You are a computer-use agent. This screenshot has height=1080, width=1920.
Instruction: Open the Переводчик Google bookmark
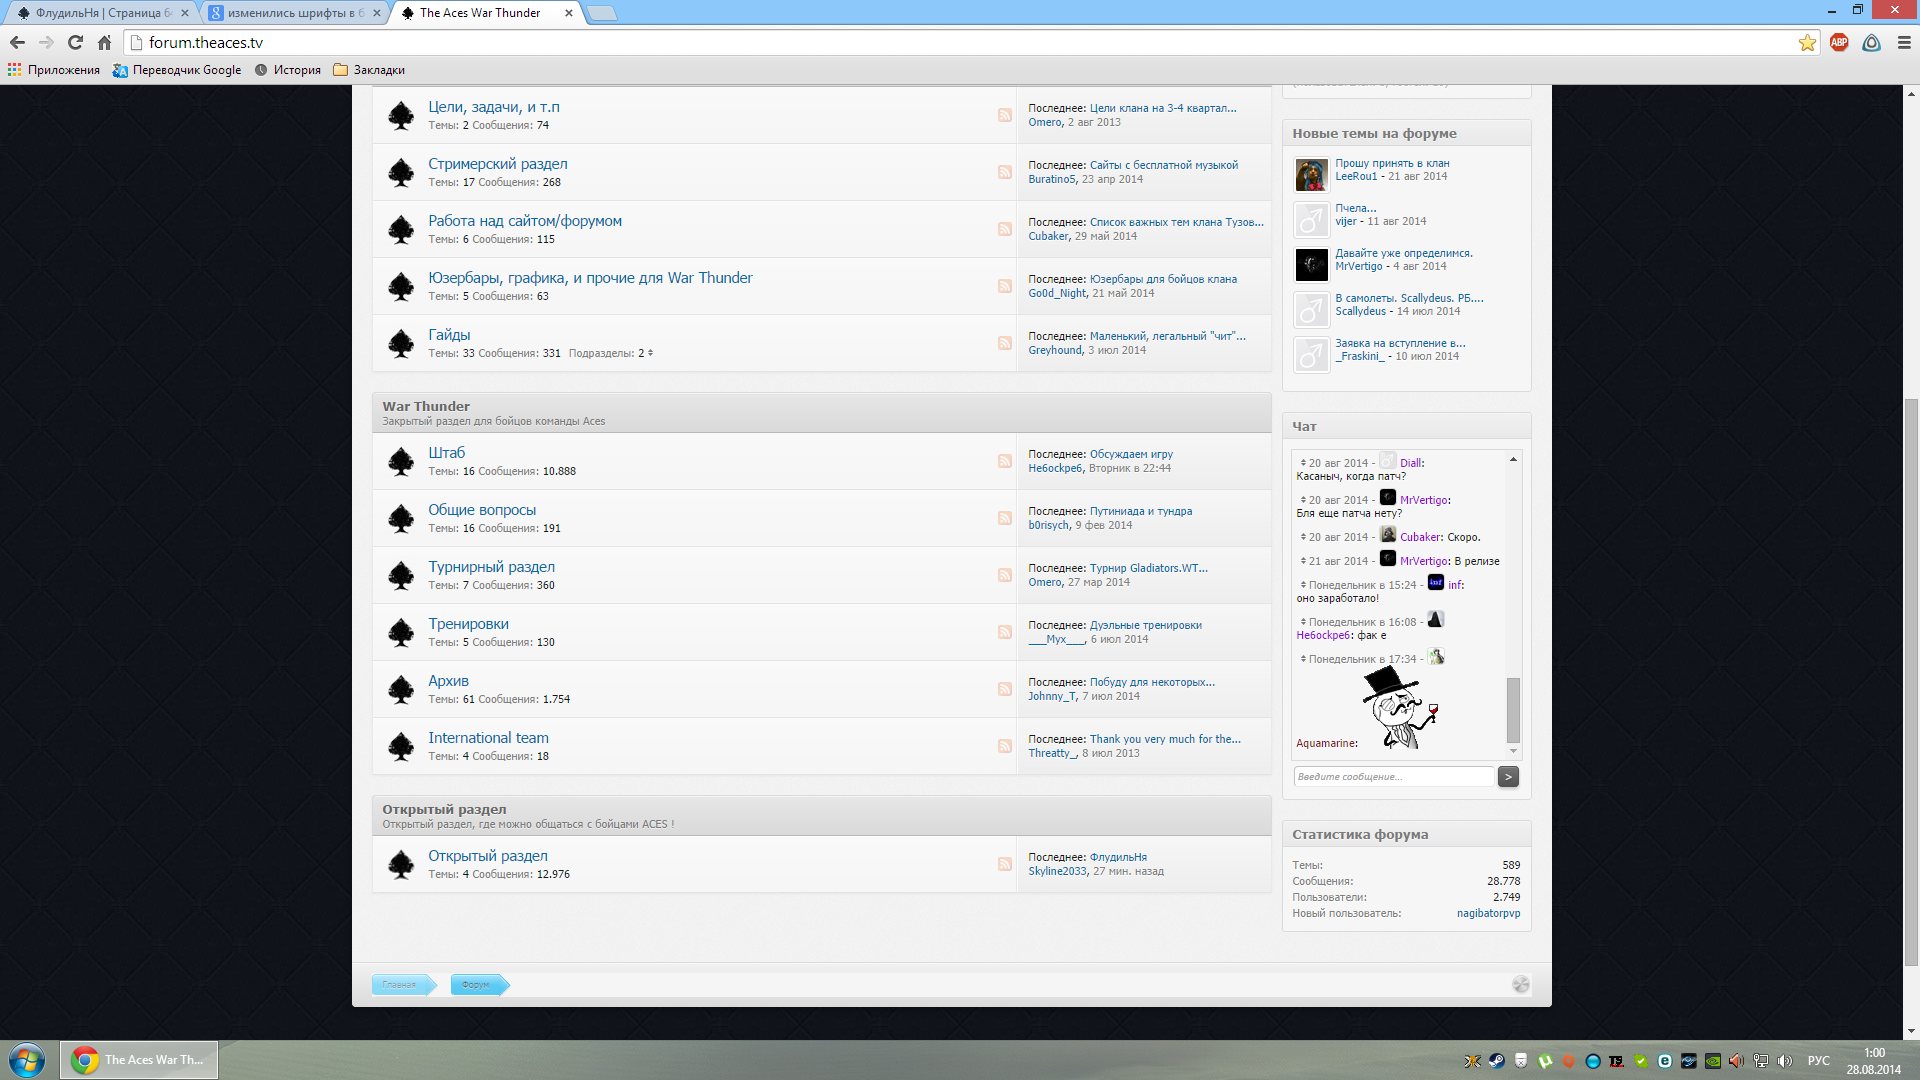[177, 70]
